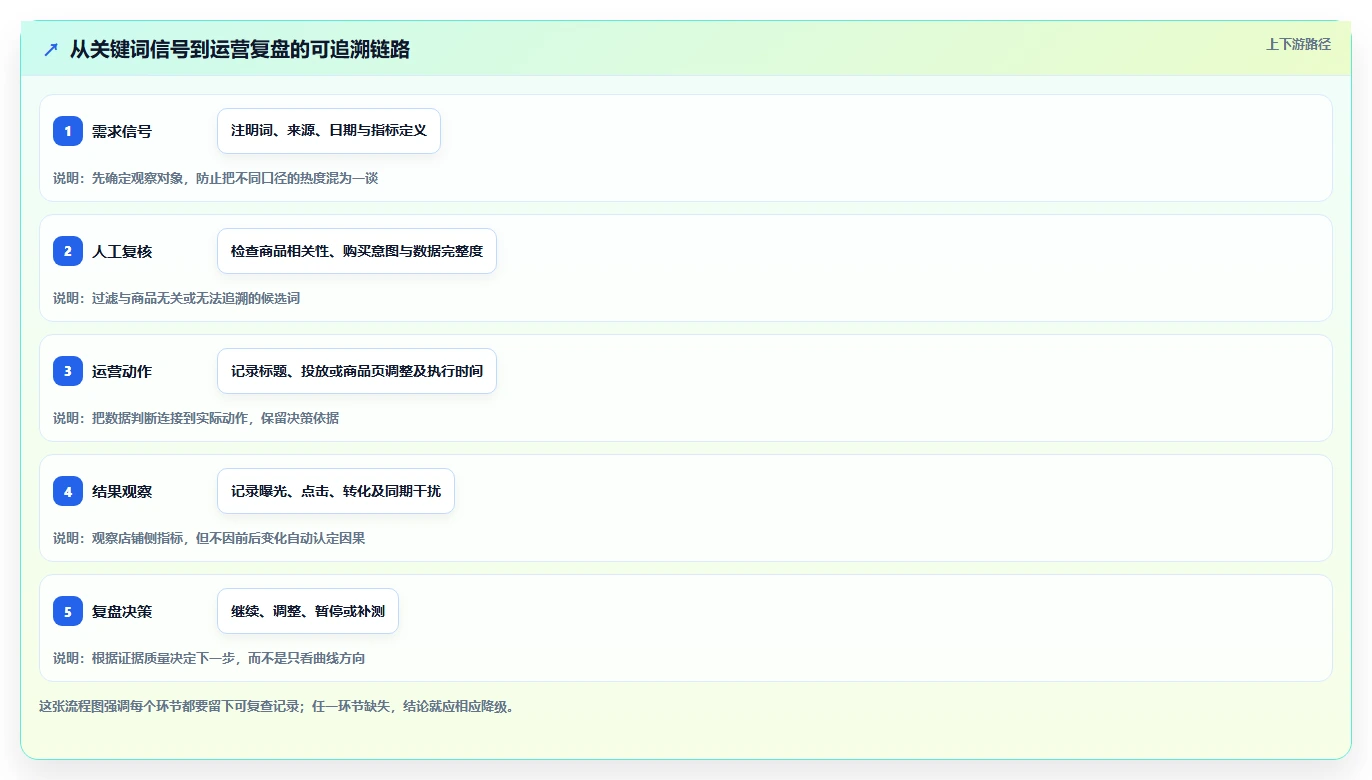Click the step 3 number badge
1372x780 pixels.
68,371
